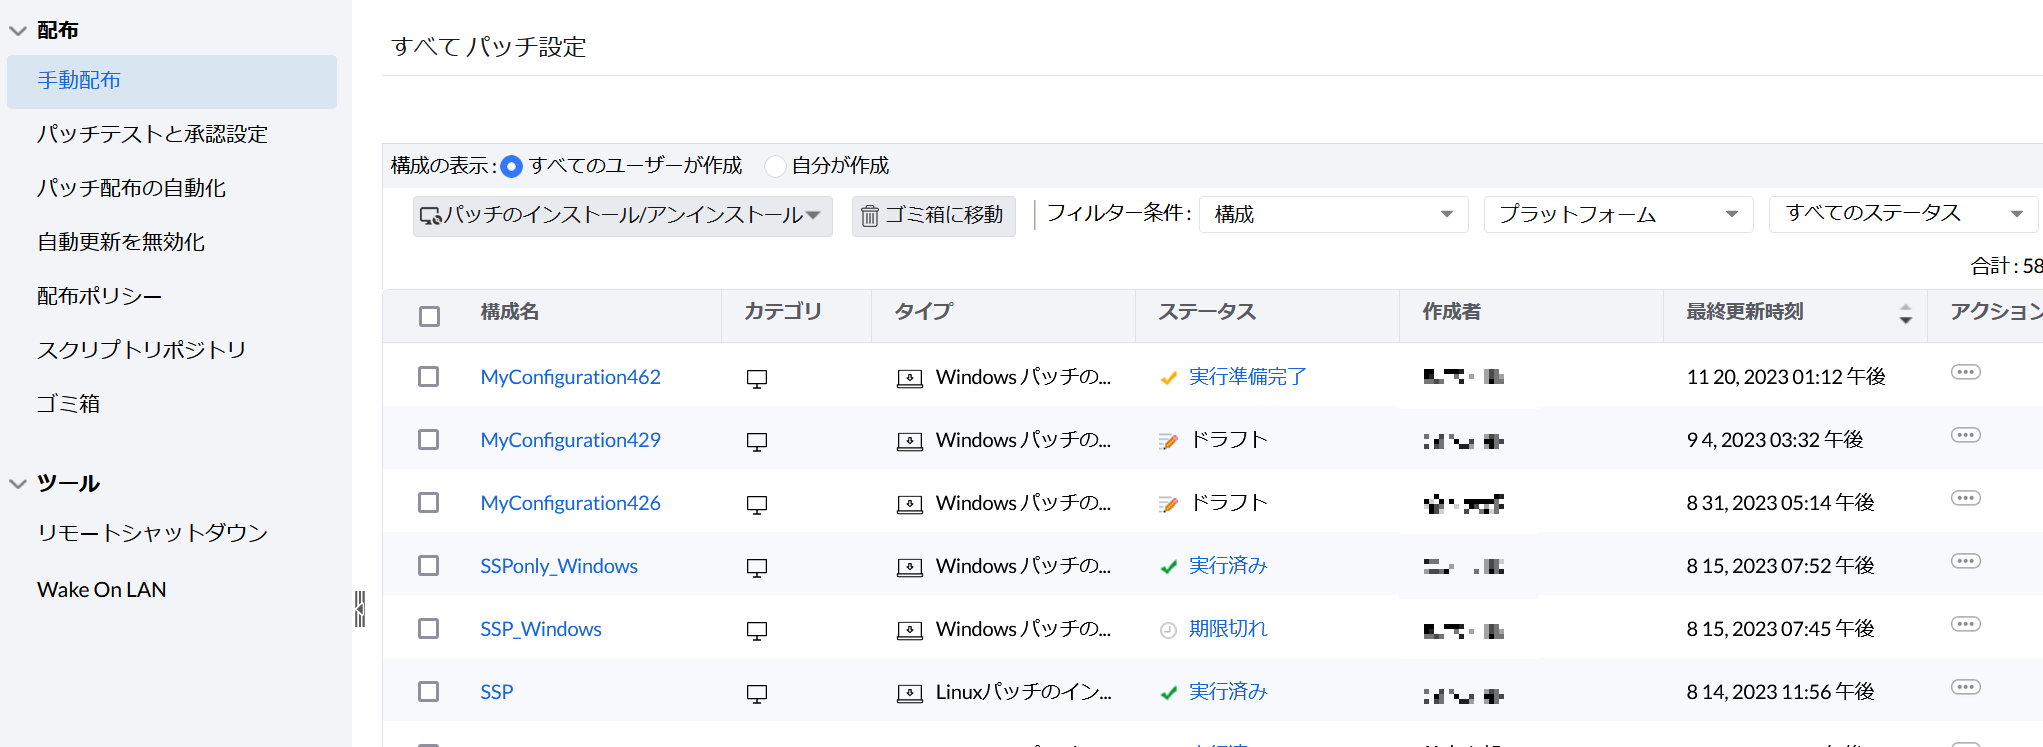Image resolution: width=2043 pixels, height=747 pixels.
Task: Click sidebar collapse handle
Action: 360,608
